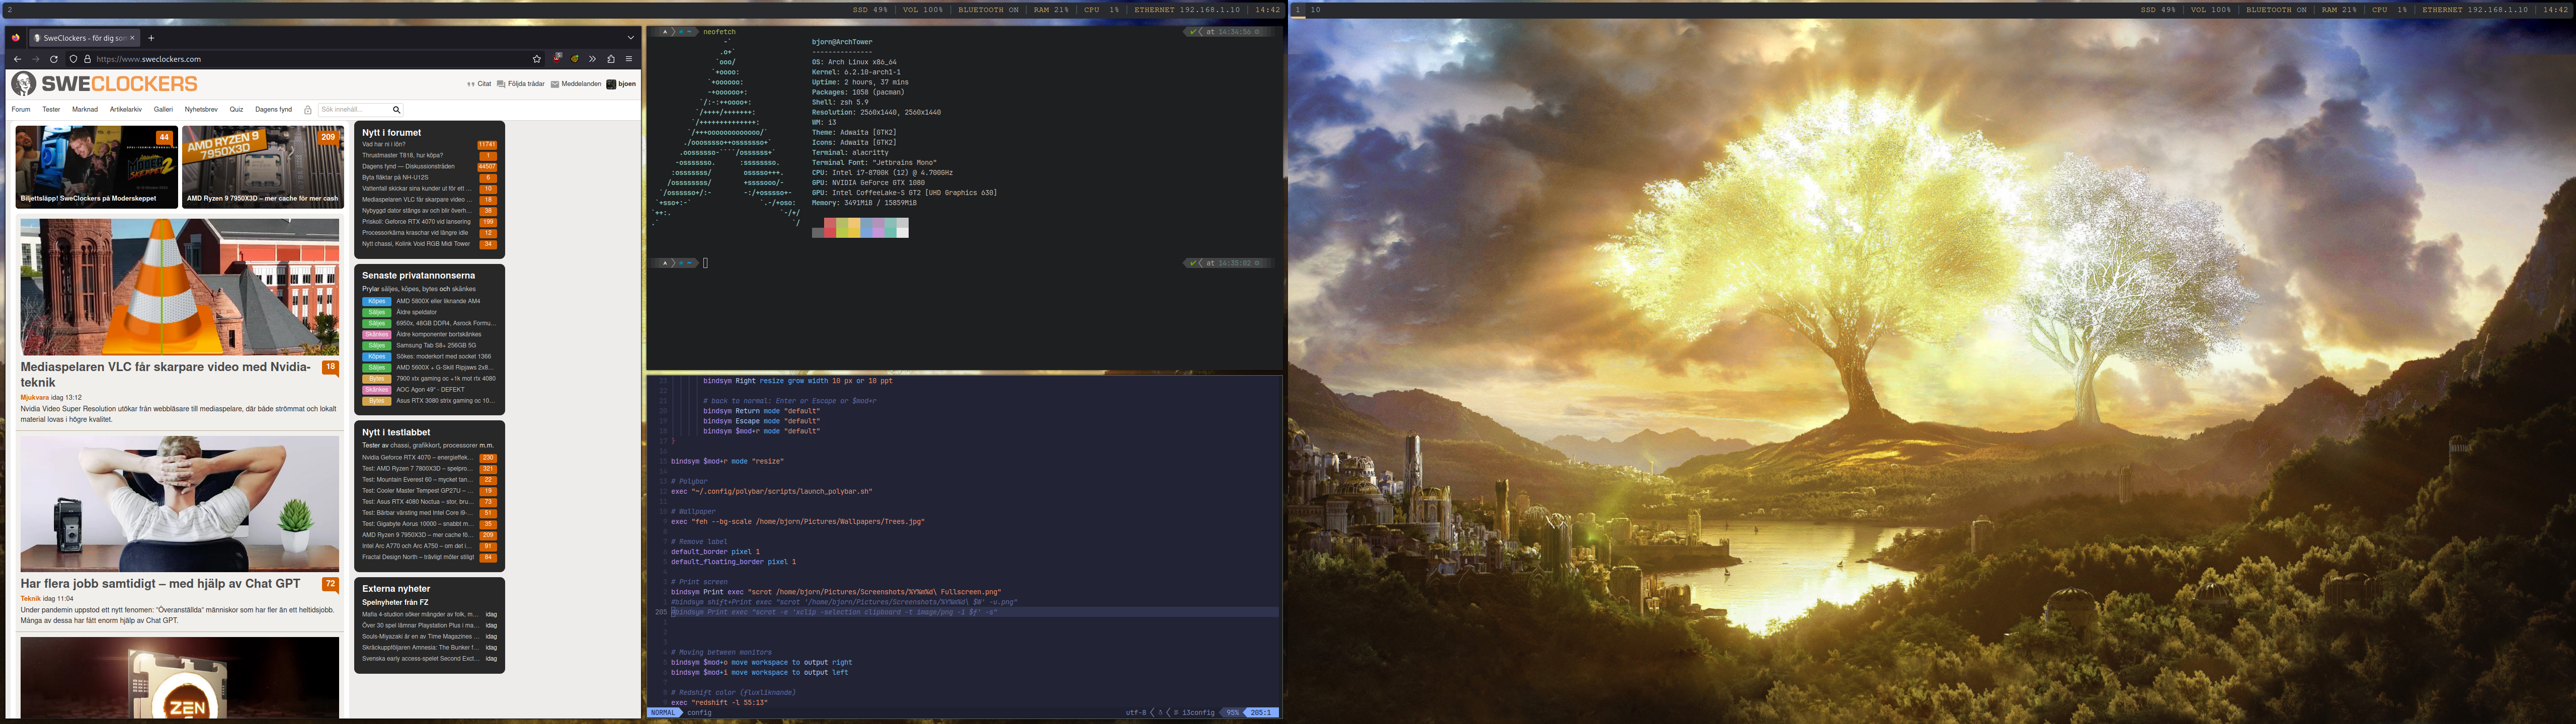Screen dimensions: 2576x724
Task: Click the SweClockers site logo
Action: point(104,84)
